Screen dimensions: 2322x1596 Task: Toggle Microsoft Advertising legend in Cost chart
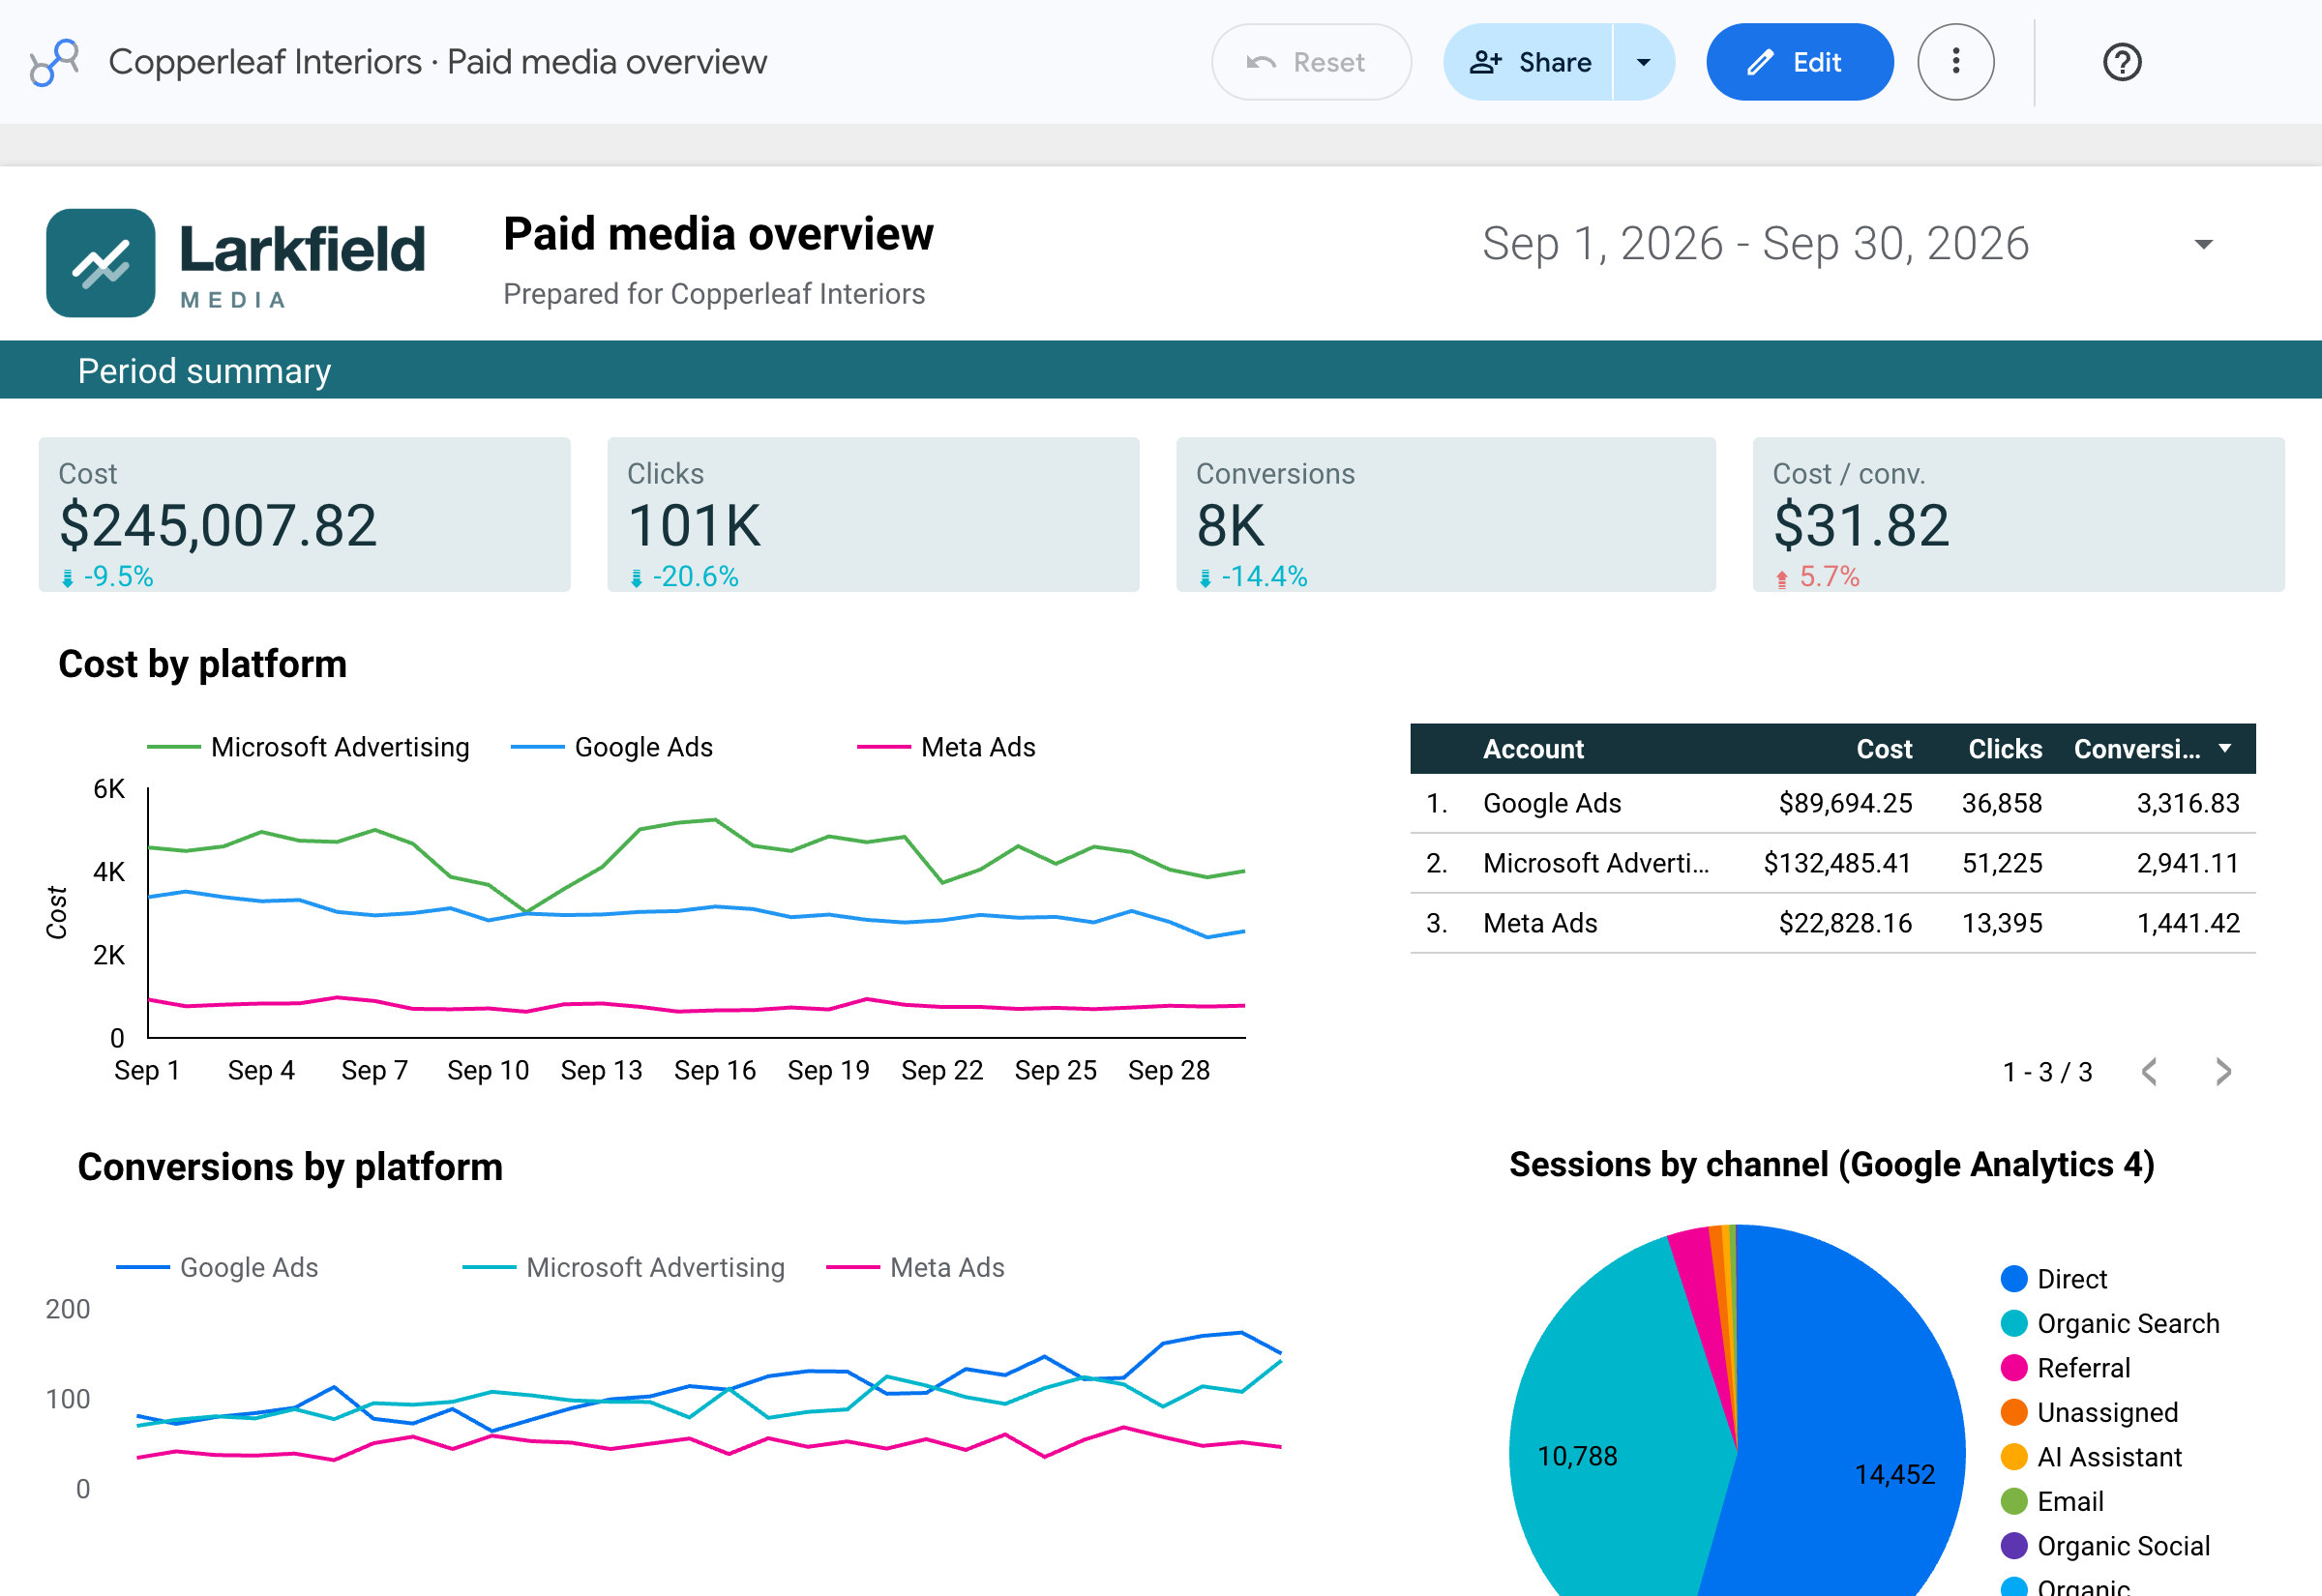point(309,747)
